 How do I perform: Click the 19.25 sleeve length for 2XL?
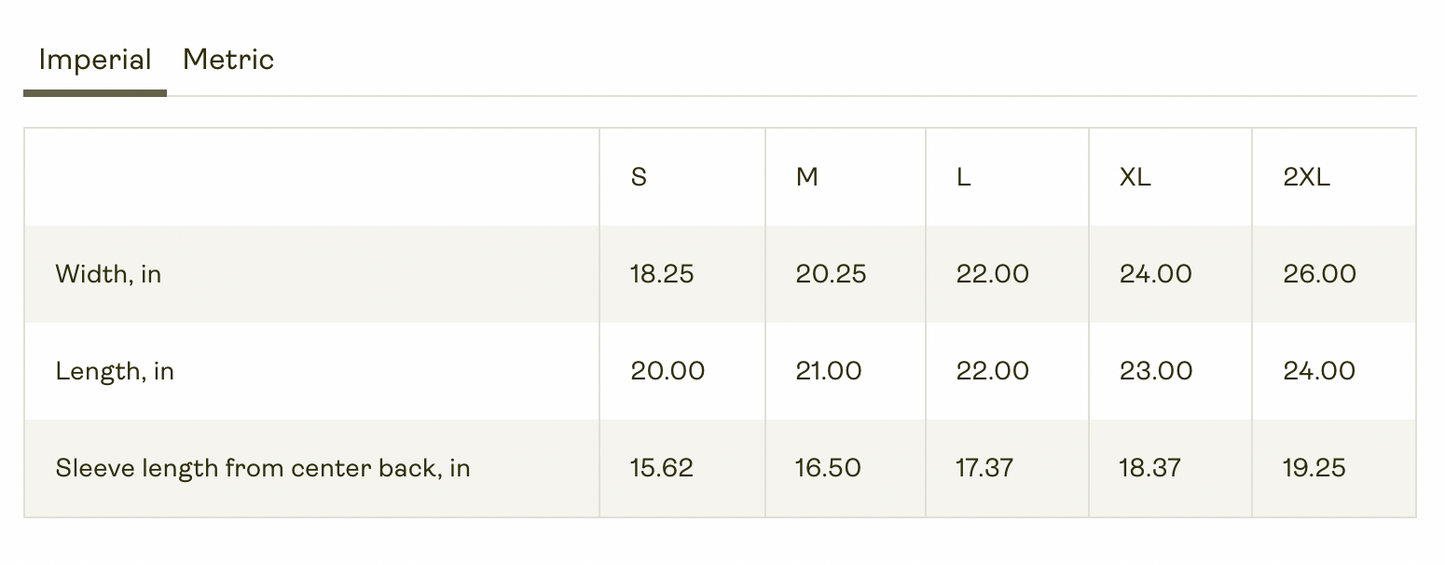point(1315,468)
